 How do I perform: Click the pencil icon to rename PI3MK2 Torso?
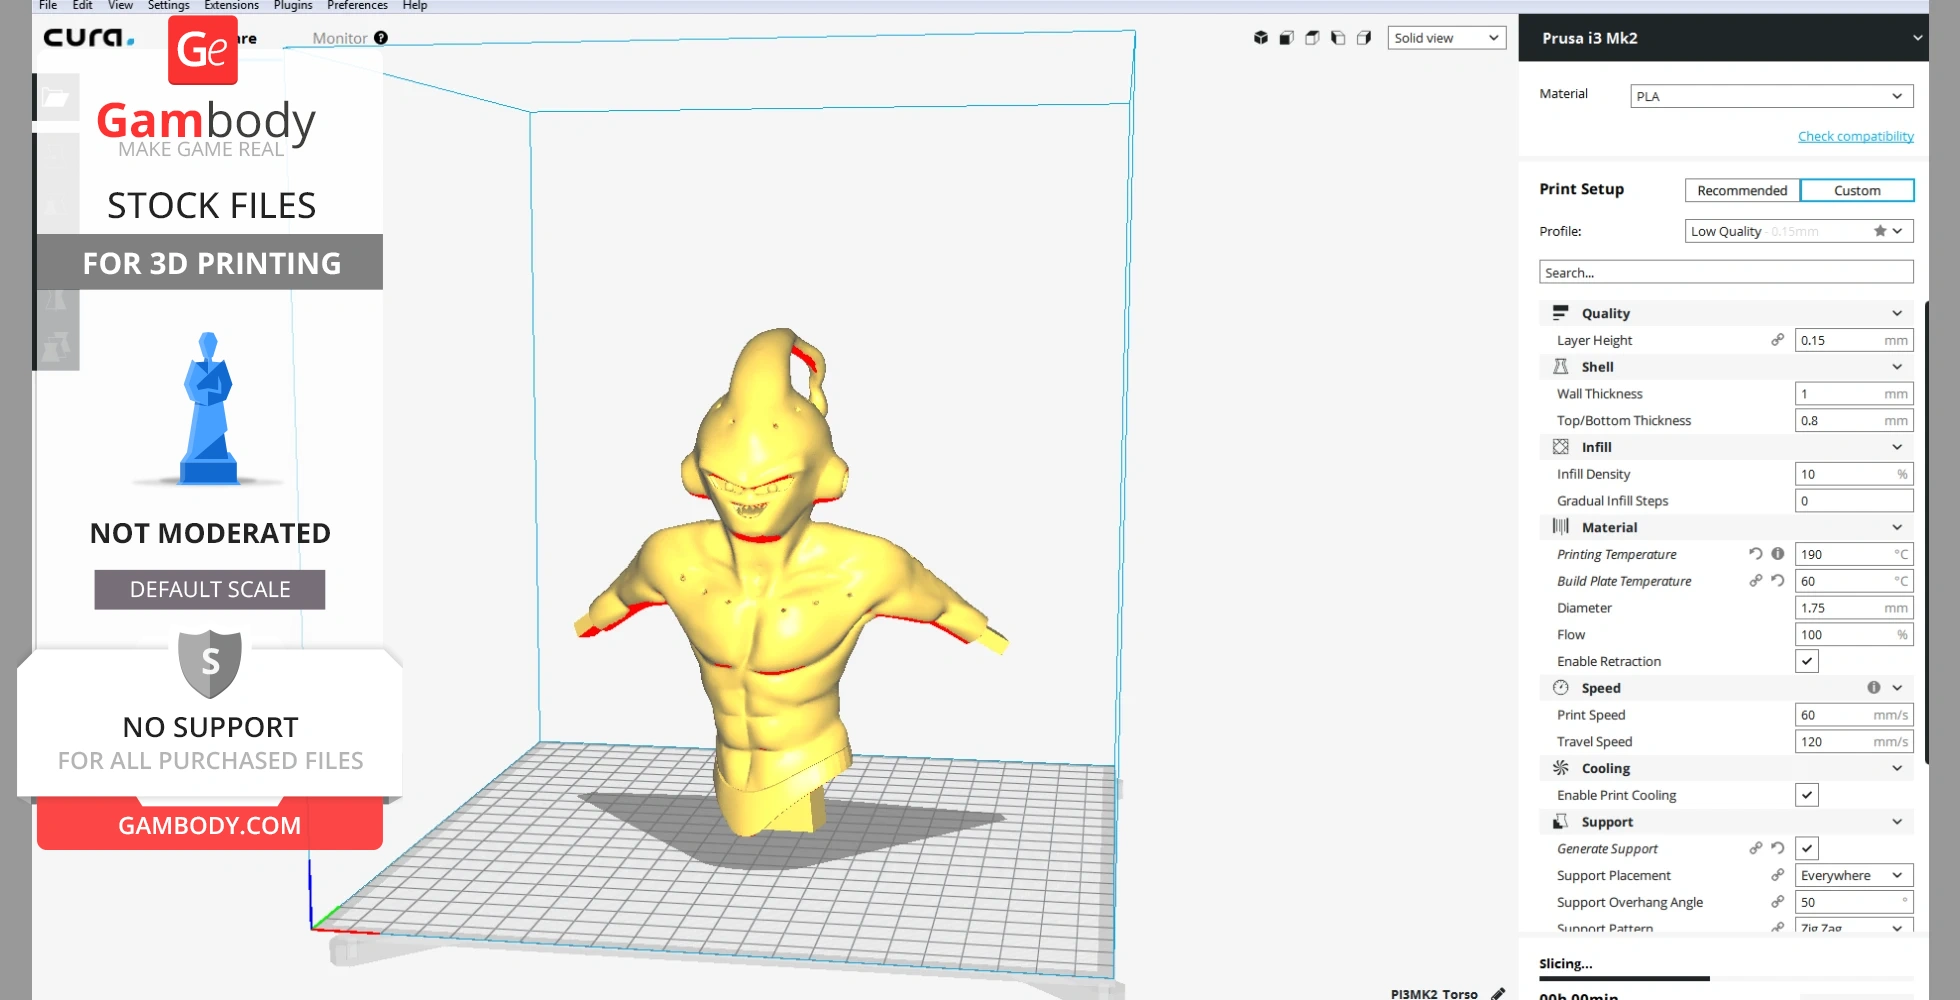[1498, 993]
